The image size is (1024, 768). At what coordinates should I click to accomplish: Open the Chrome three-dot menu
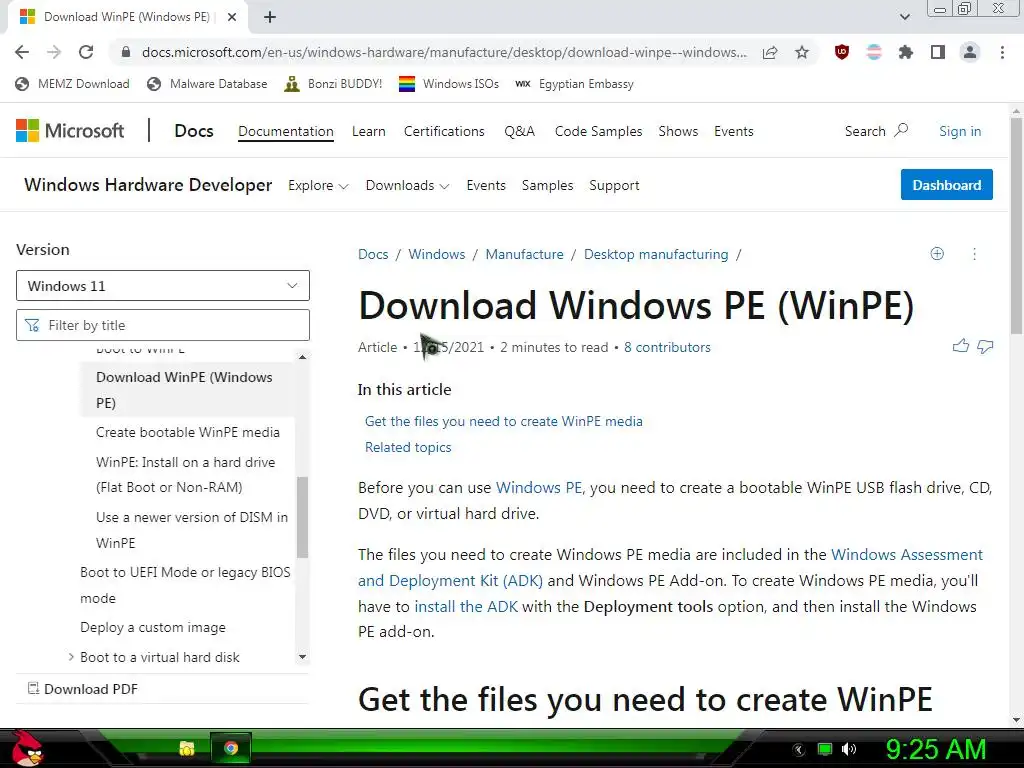pos(1002,52)
